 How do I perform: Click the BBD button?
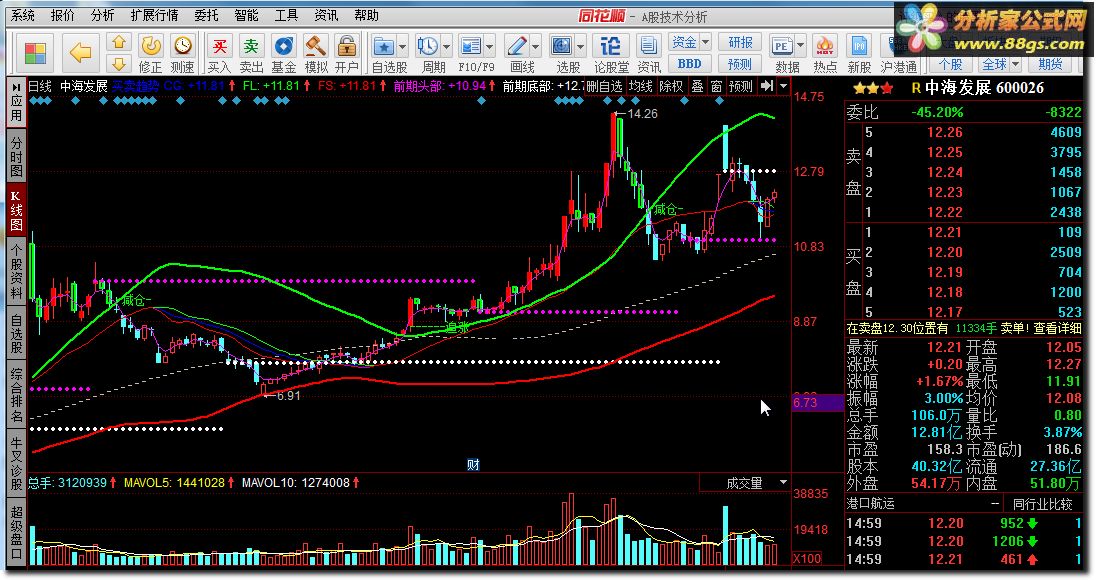pyautogui.click(x=690, y=64)
